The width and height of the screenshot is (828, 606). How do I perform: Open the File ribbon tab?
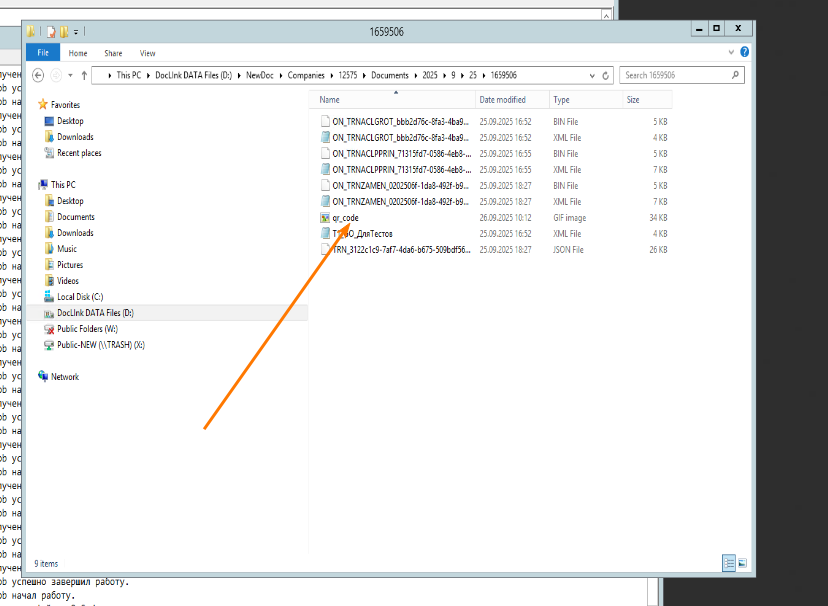43,53
